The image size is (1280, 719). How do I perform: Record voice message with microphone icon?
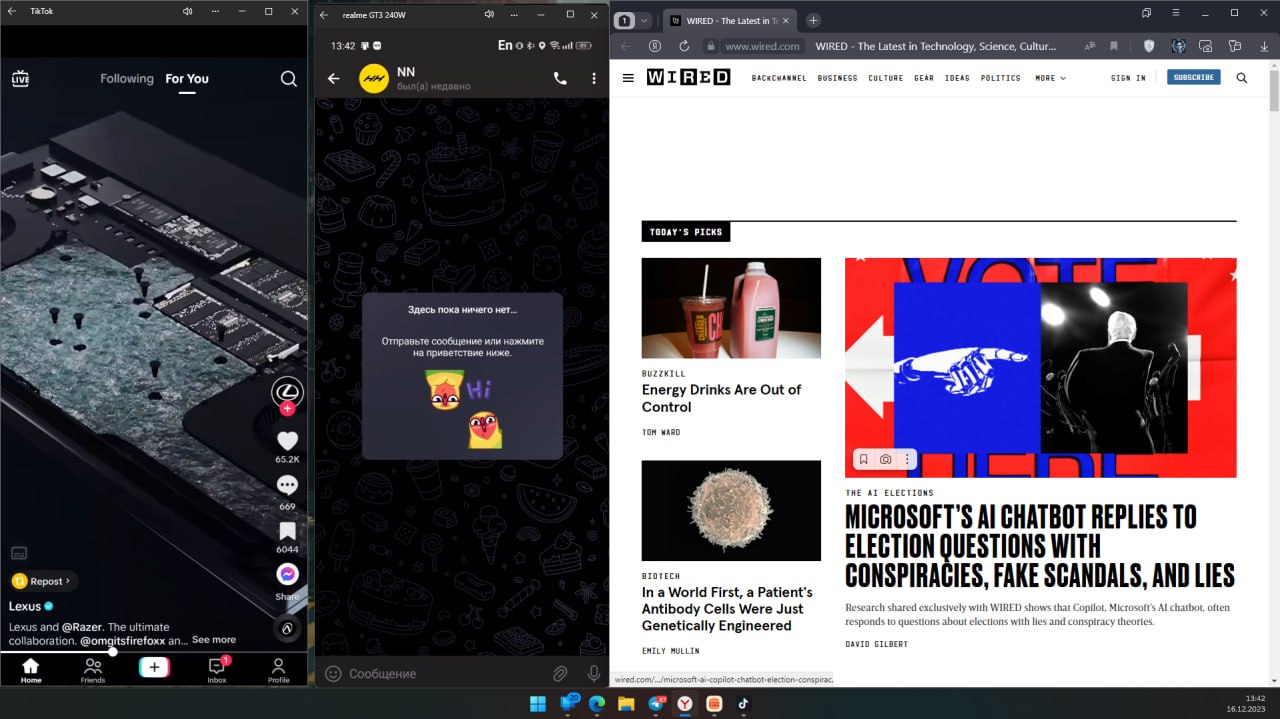point(593,674)
